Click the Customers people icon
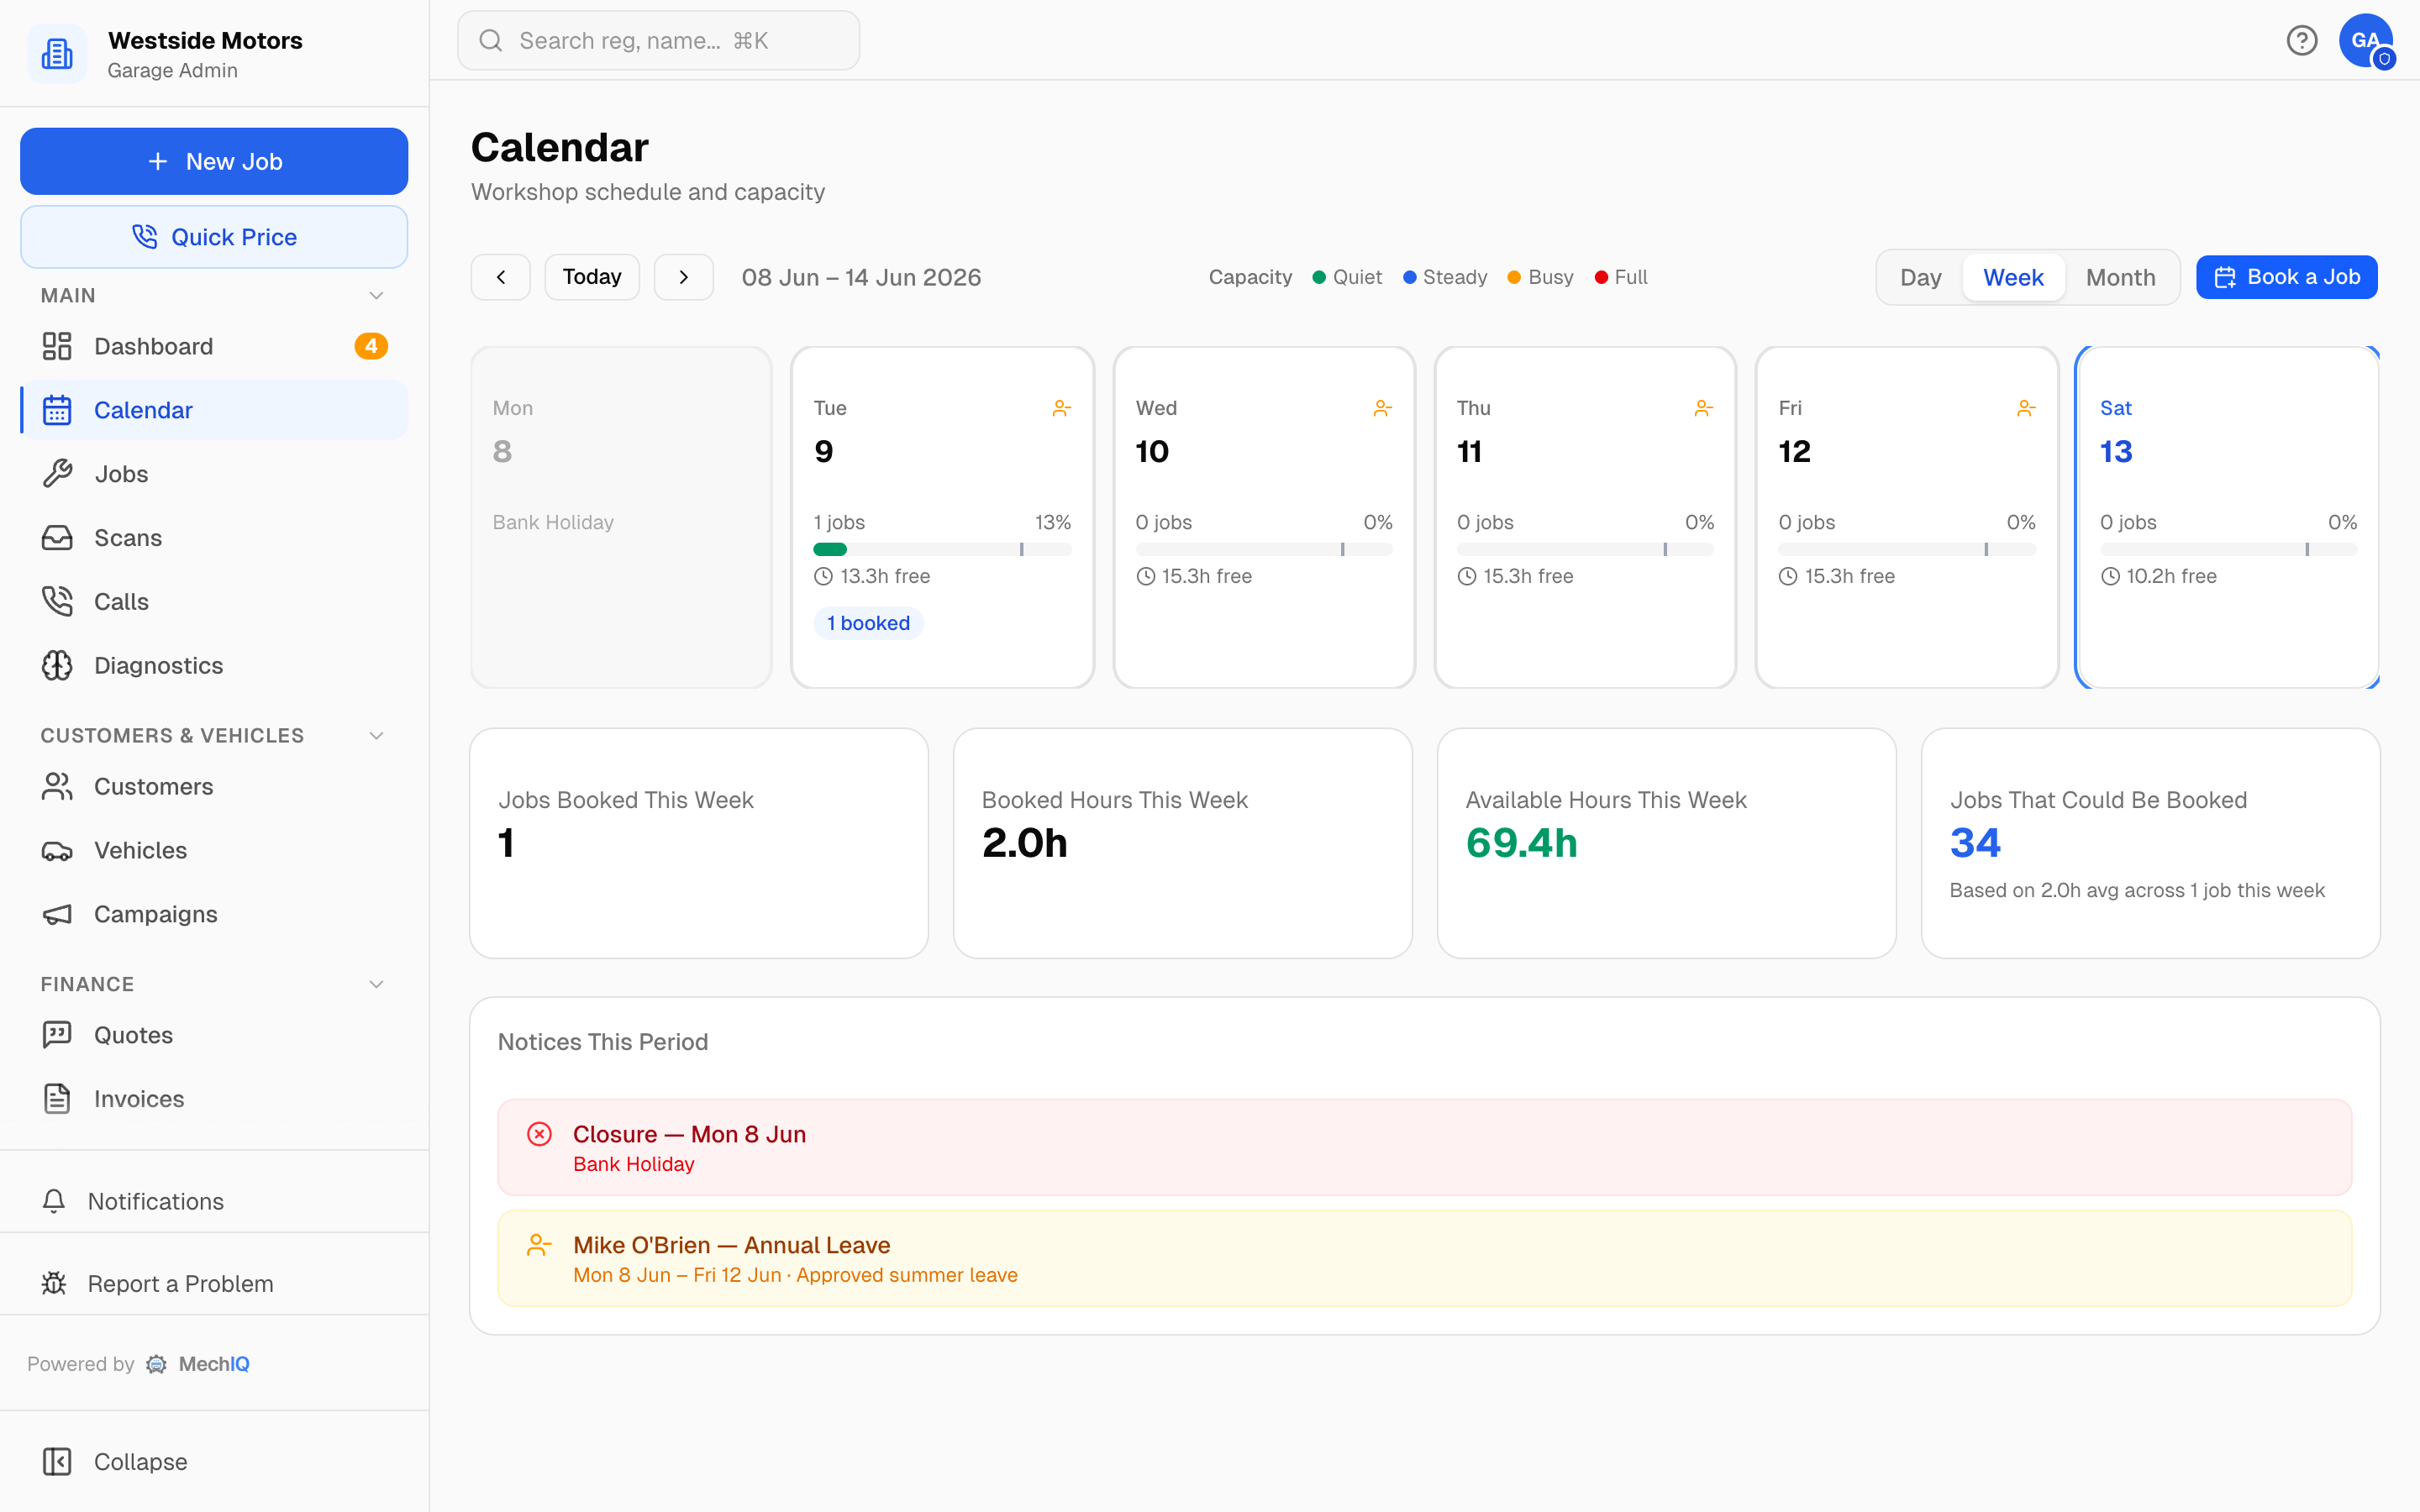The image size is (2420, 1512). pyautogui.click(x=57, y=787)
